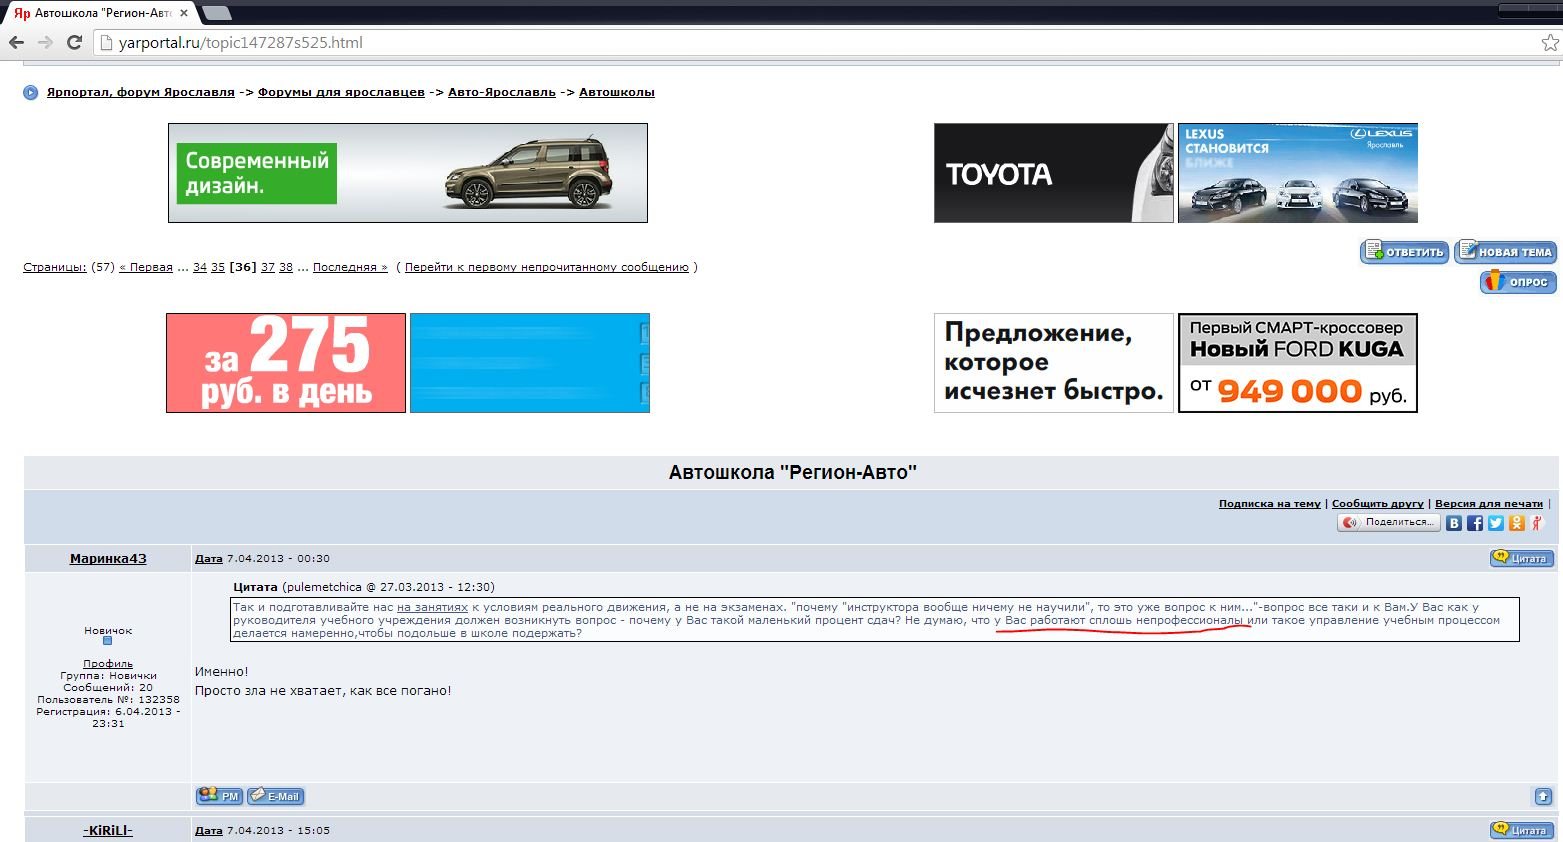Screen dimensions: 1563x842
Task: Share the topic on VKontakte
Action: point(1454,523)
